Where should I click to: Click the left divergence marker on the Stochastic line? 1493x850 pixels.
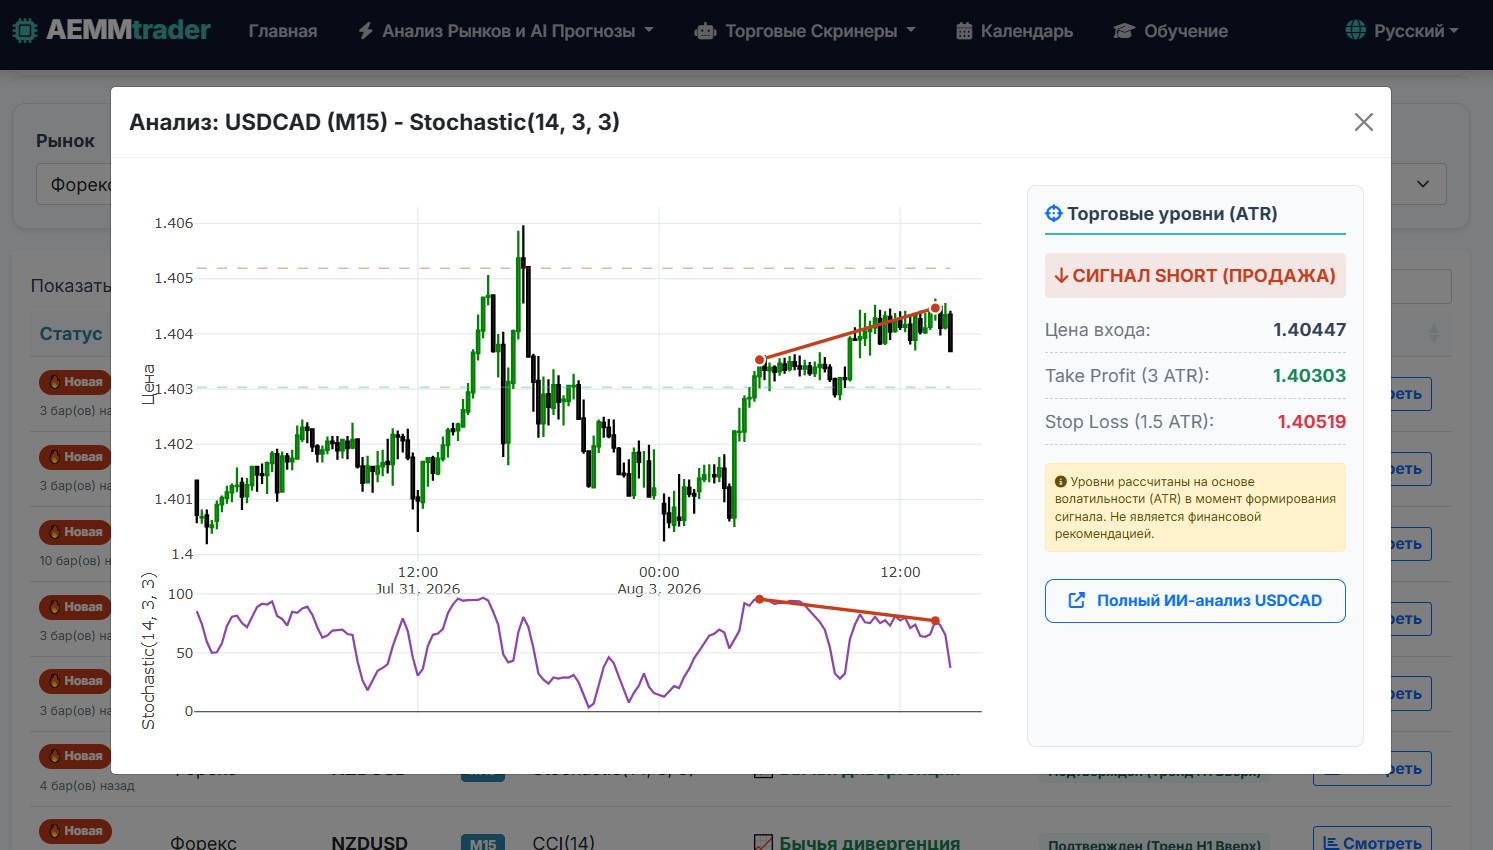pos(759,600)
